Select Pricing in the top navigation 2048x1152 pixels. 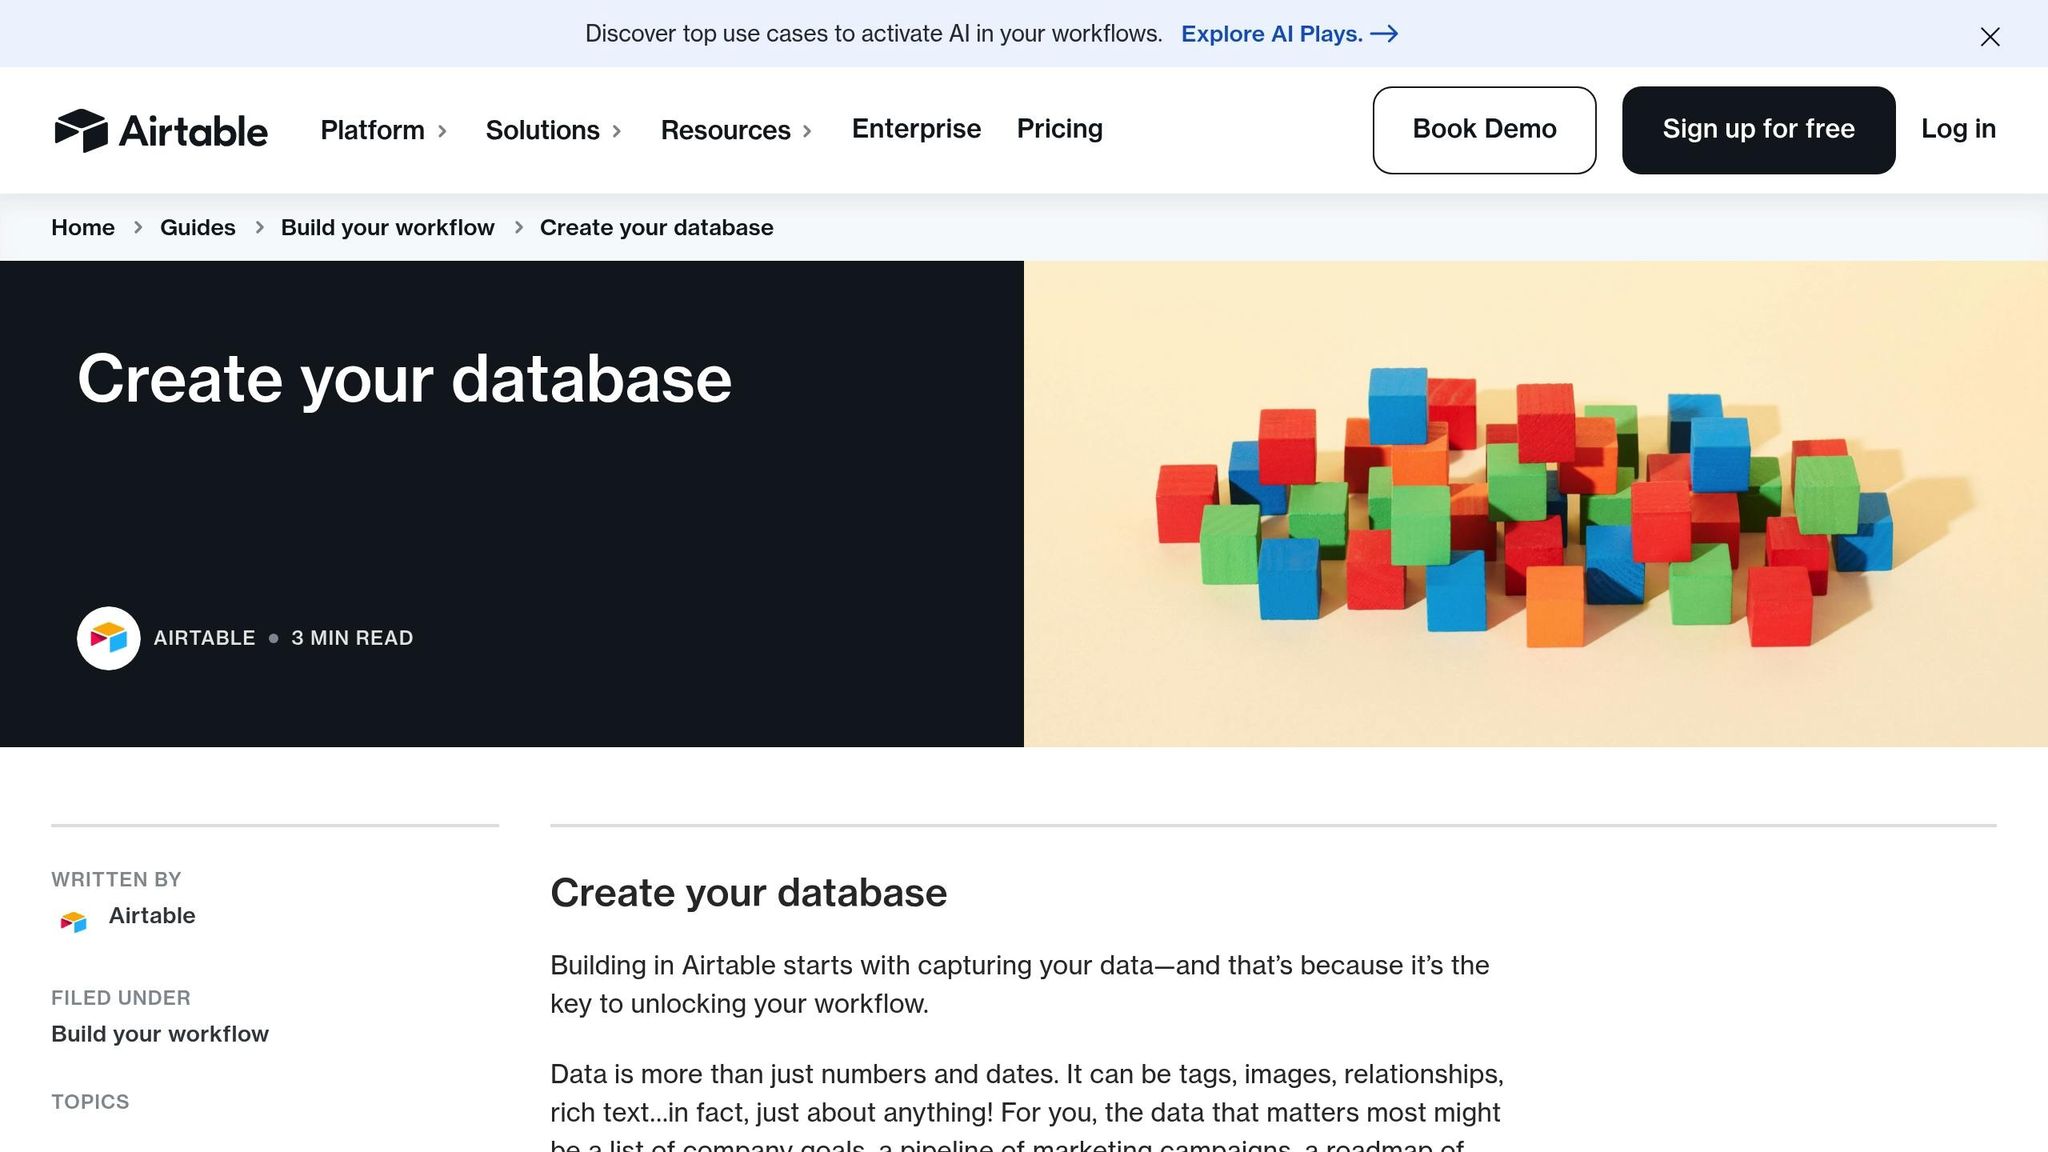(1059, 129)
